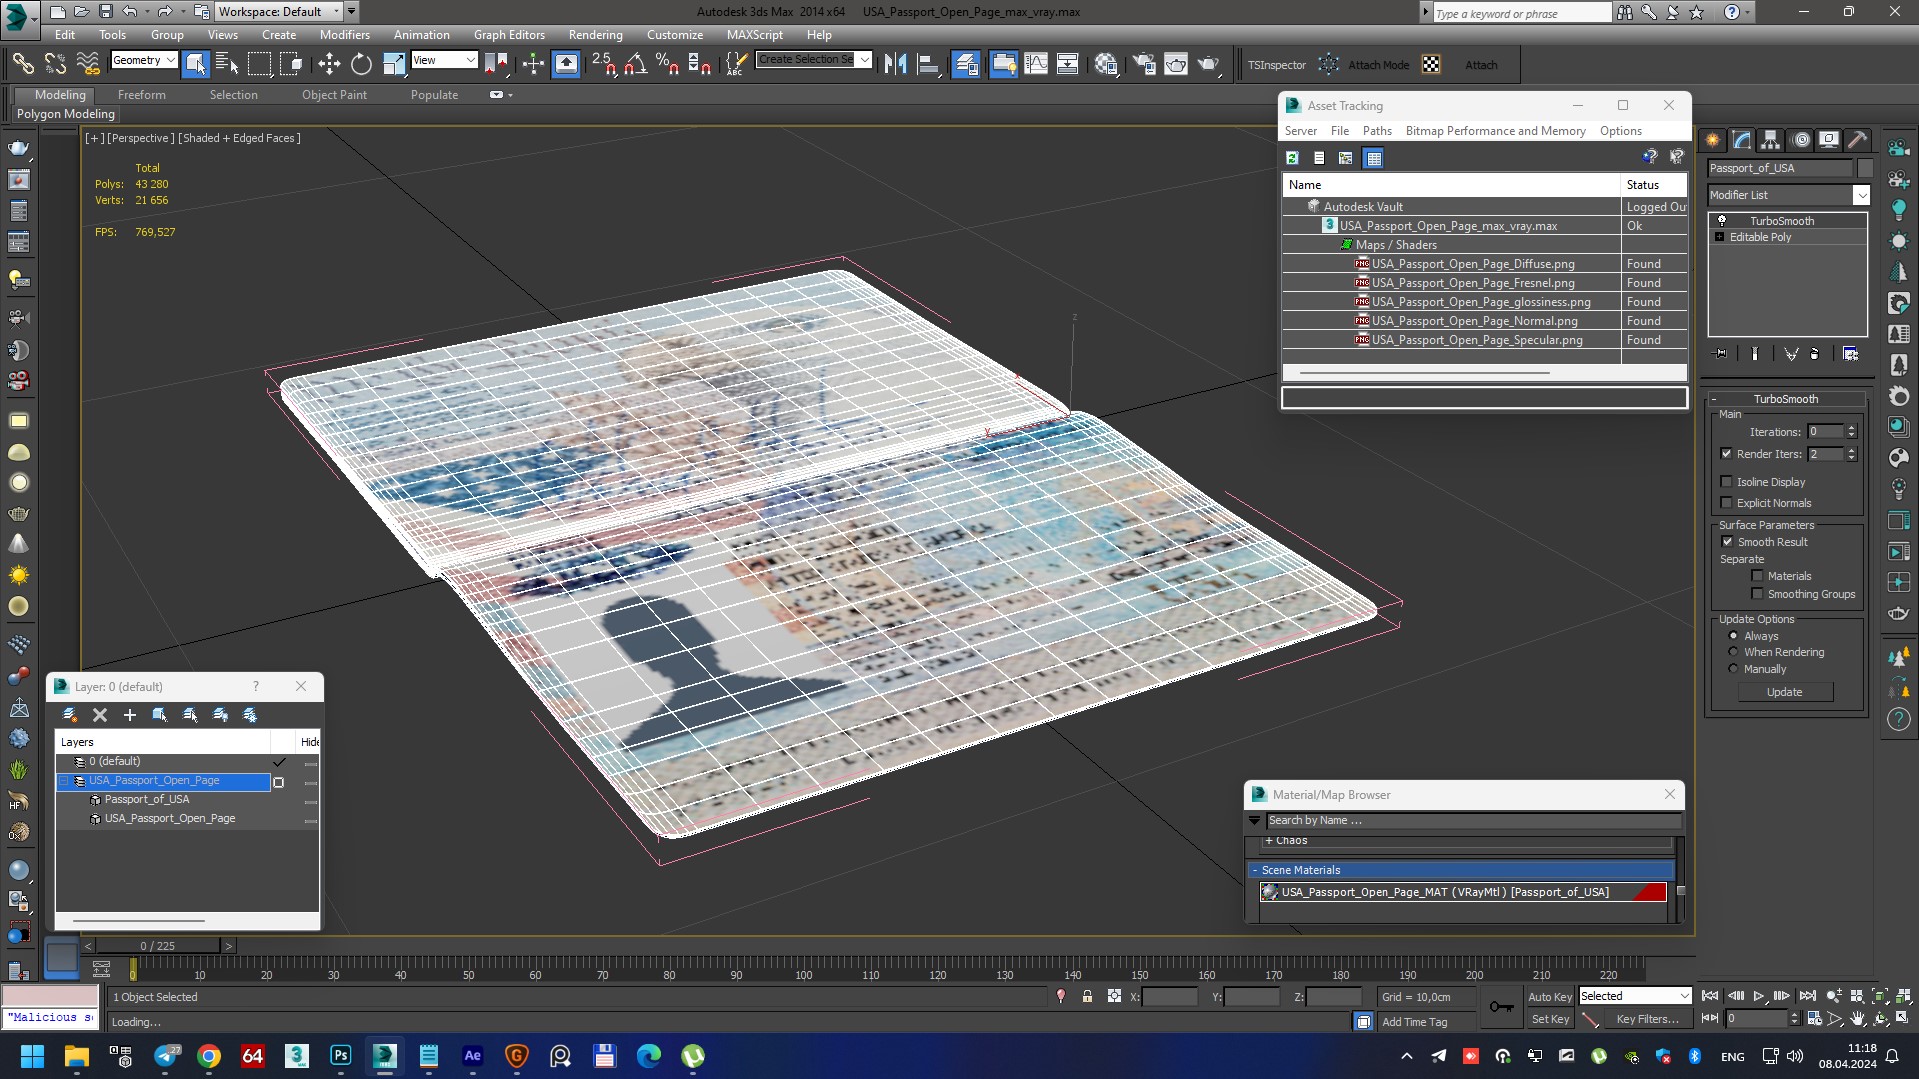Refresh the Asset Tracking list
Viewport: 1919px width, 1079px height.
click(1292, 158)
